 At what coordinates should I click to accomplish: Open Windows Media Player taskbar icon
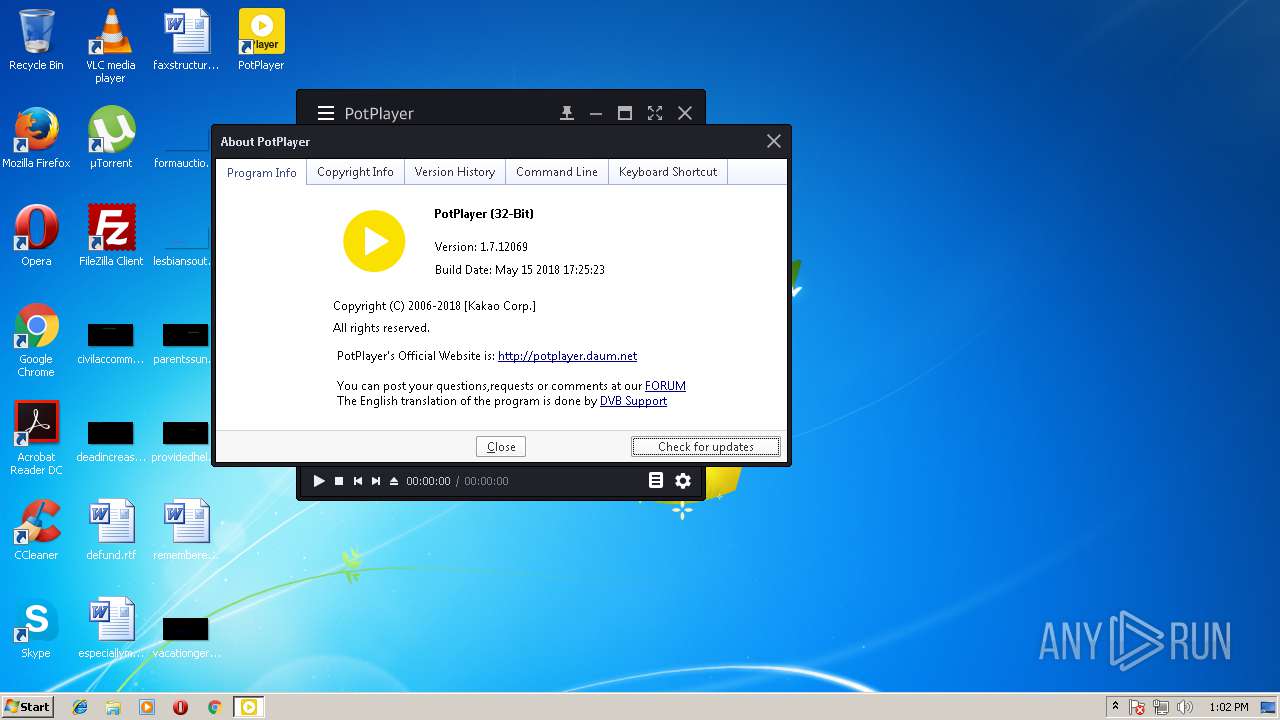pos(147,707)
